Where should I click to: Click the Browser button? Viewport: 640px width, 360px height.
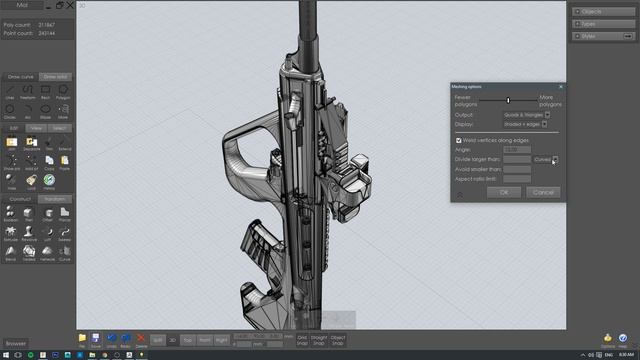pyautogui.click(x=16, y=343)
